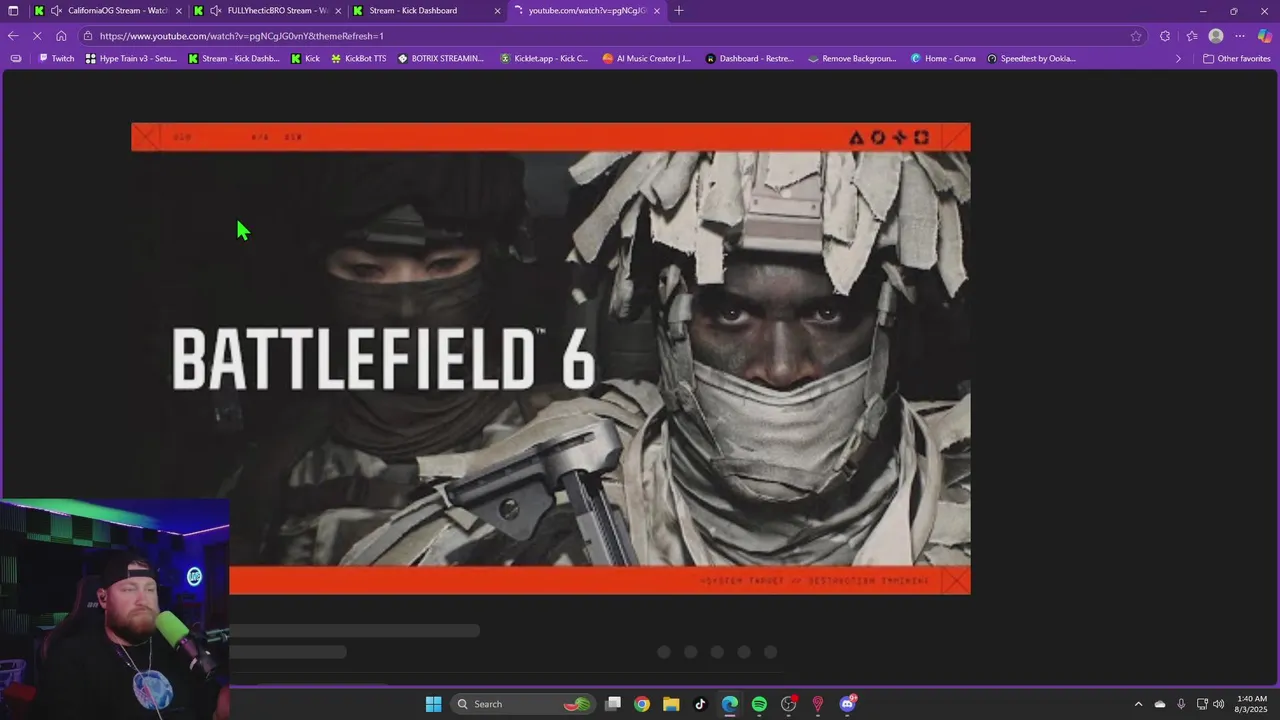Close the youtube.com tab

point(657,11)
